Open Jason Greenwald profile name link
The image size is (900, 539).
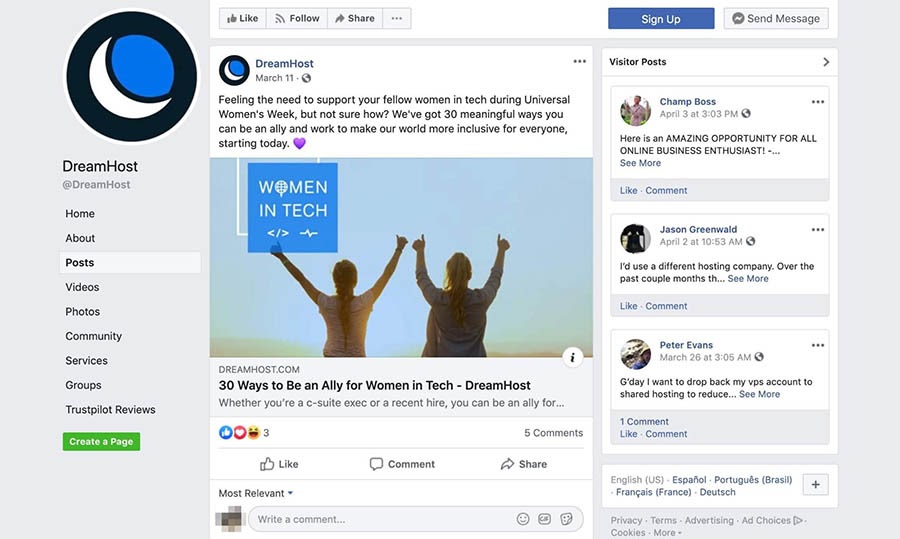click(698, 230)
